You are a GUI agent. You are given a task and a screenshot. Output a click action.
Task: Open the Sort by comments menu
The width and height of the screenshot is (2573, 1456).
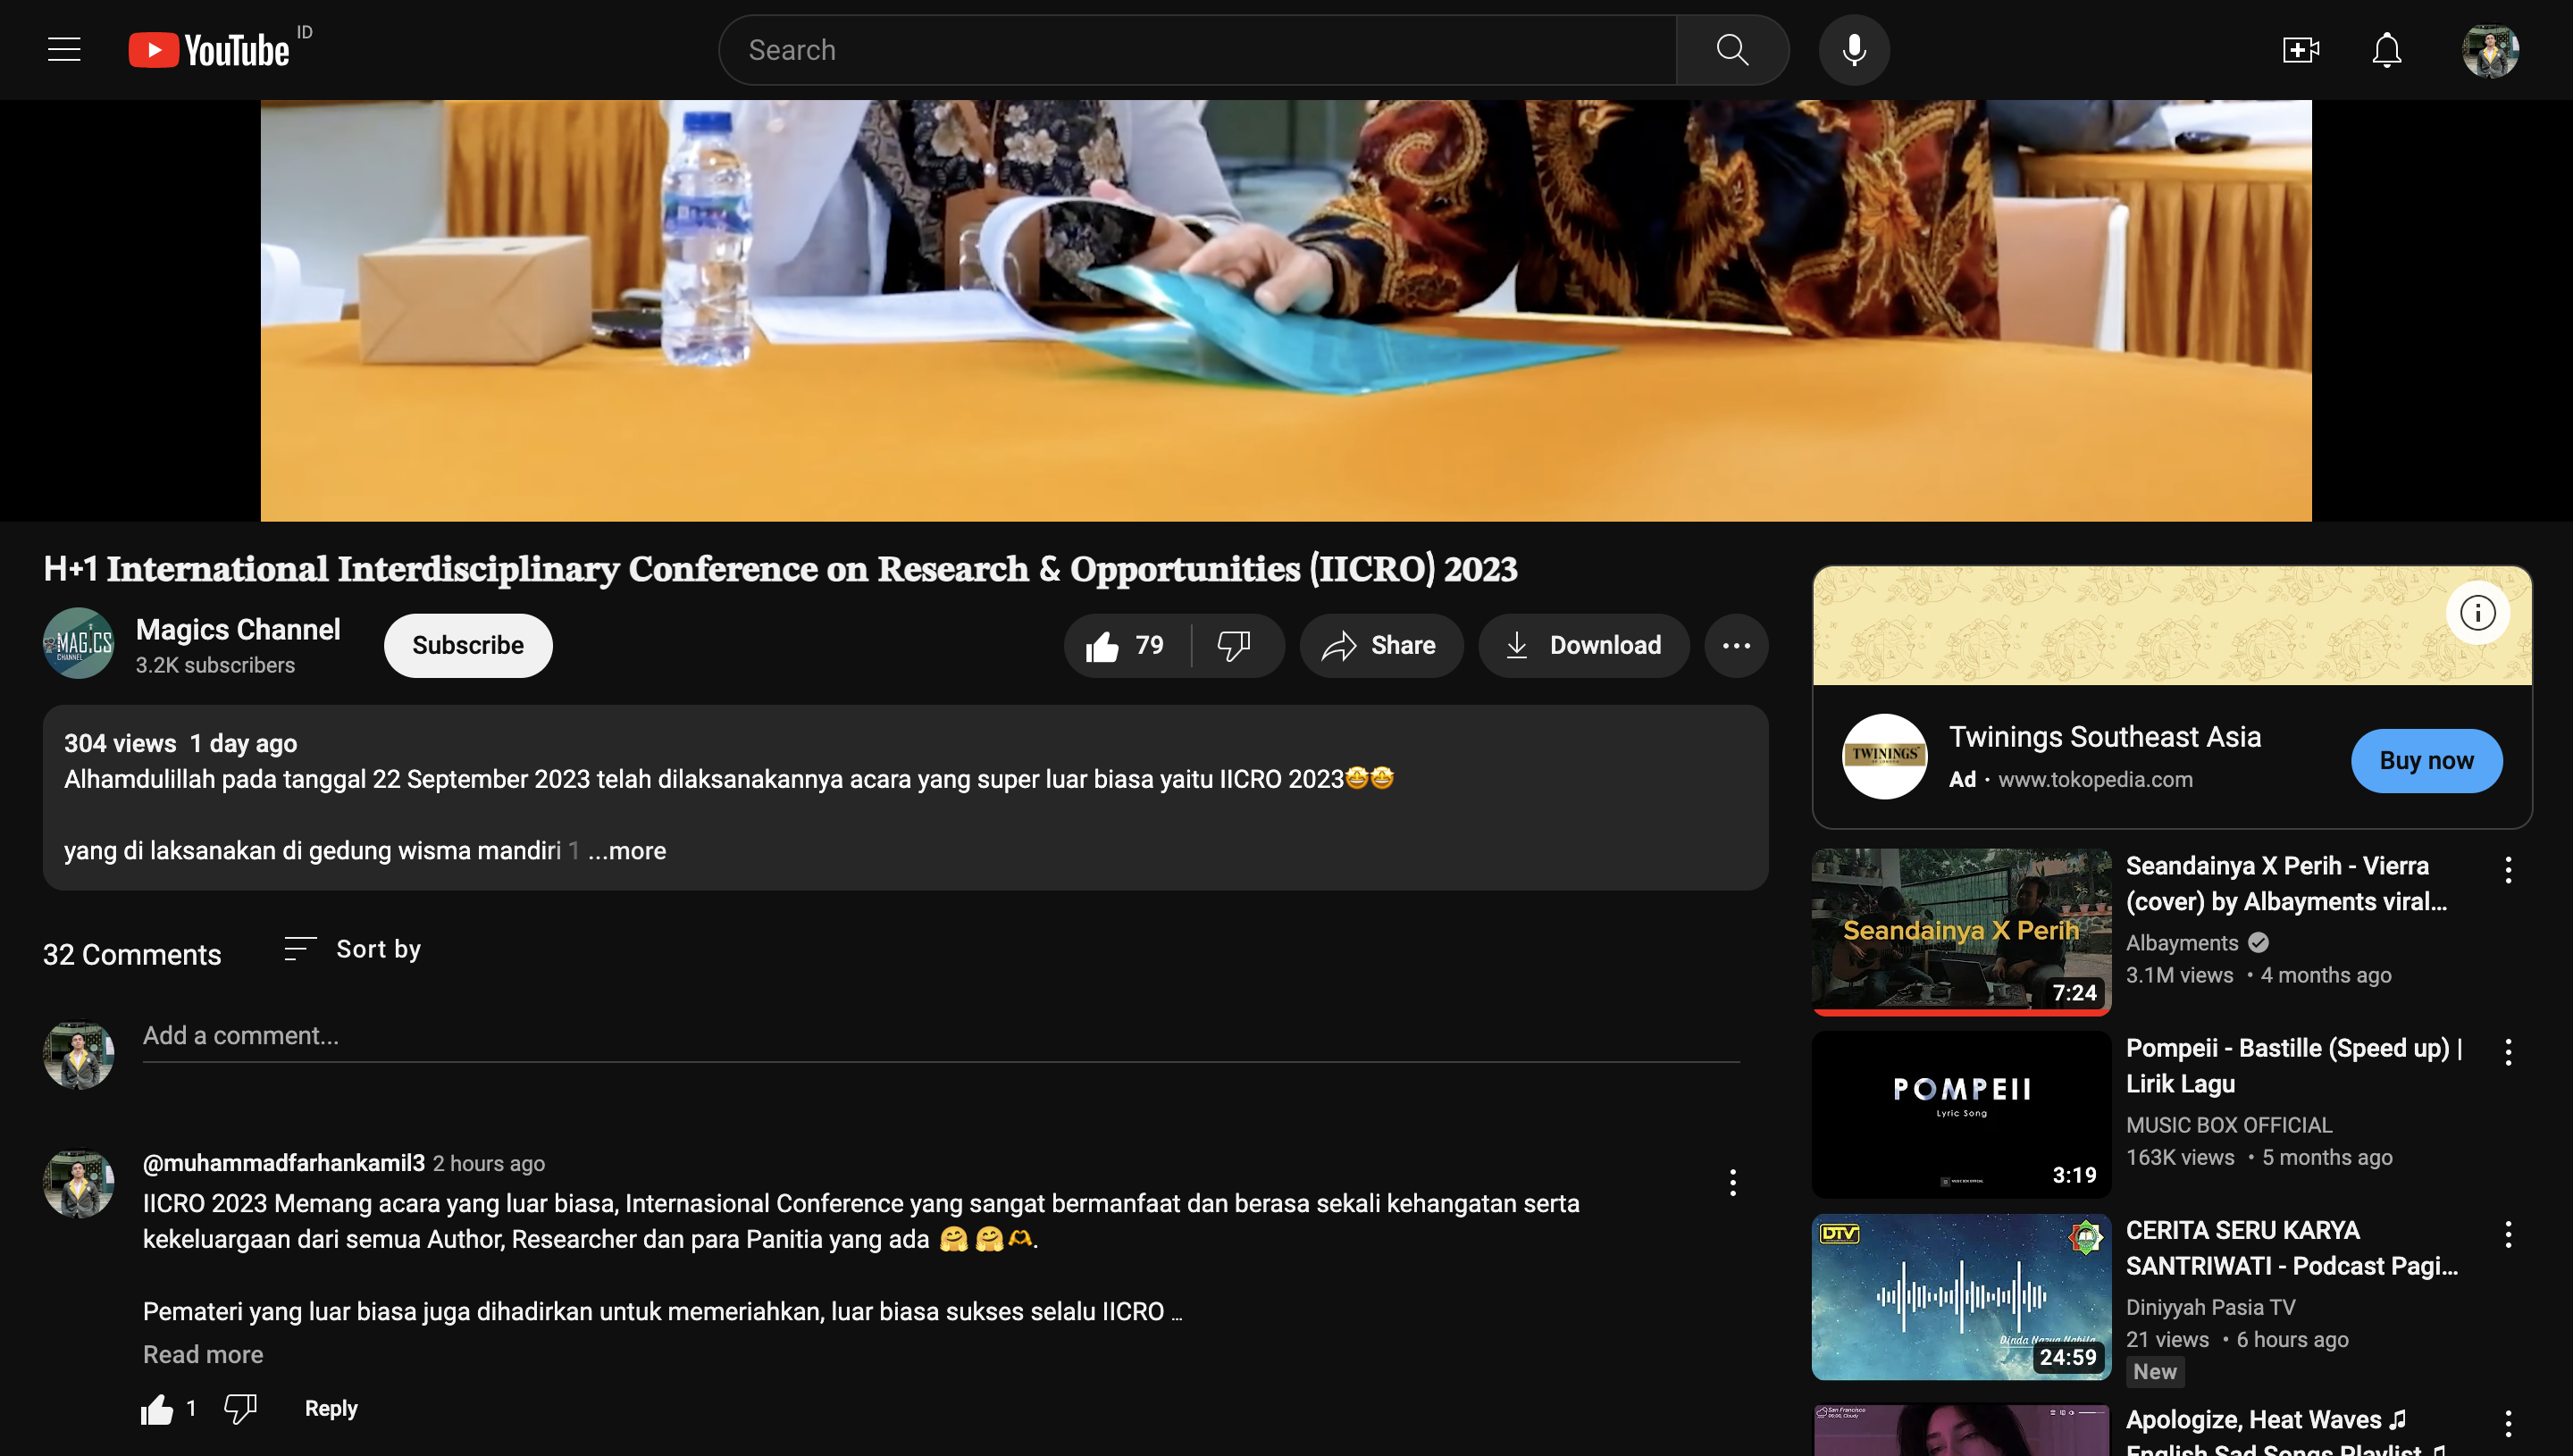[x=352, y=949]
